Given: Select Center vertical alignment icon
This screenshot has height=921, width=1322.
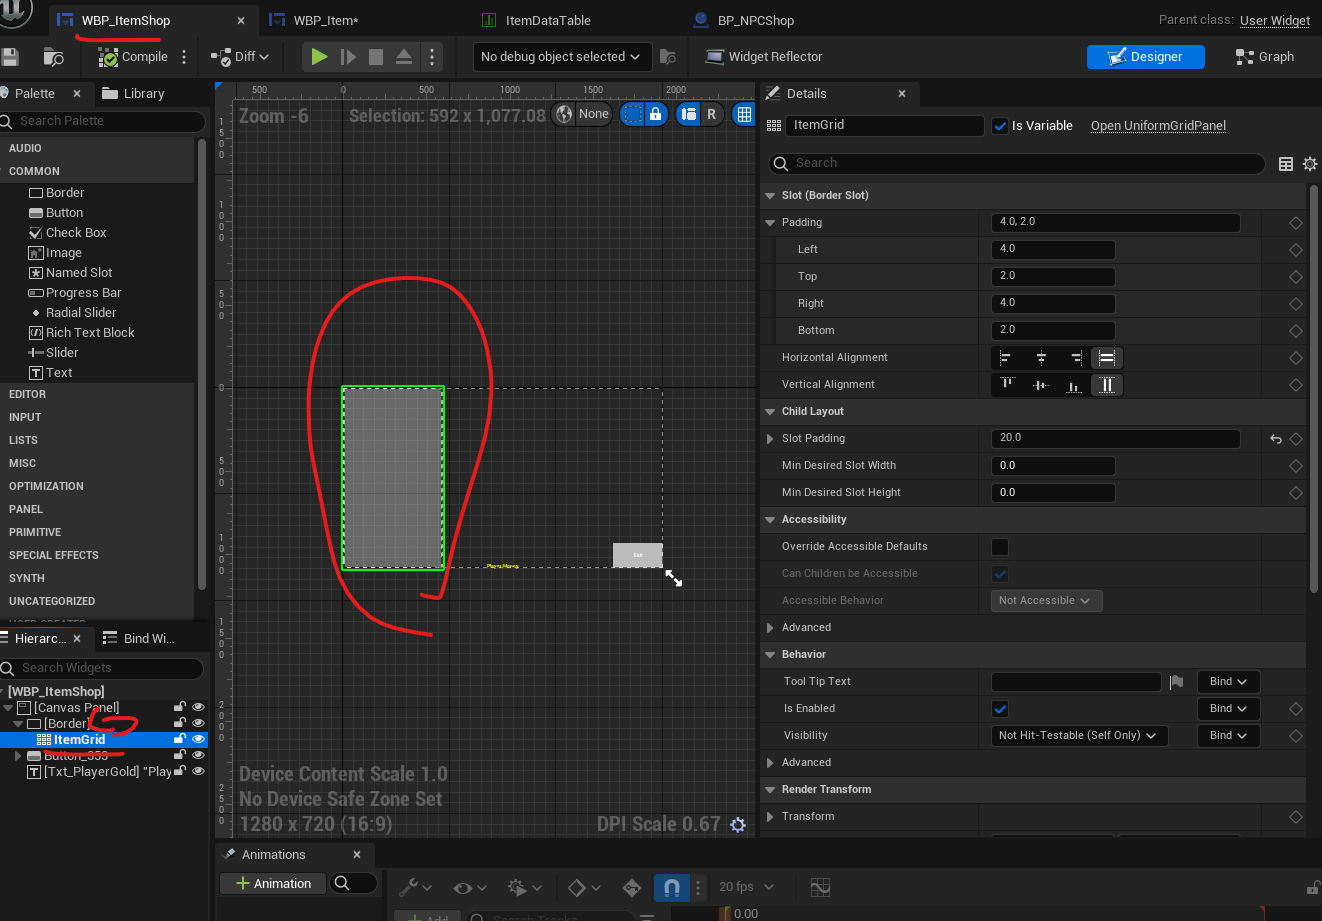Looking at the screenshot, I should click(x=1040, y=385).
